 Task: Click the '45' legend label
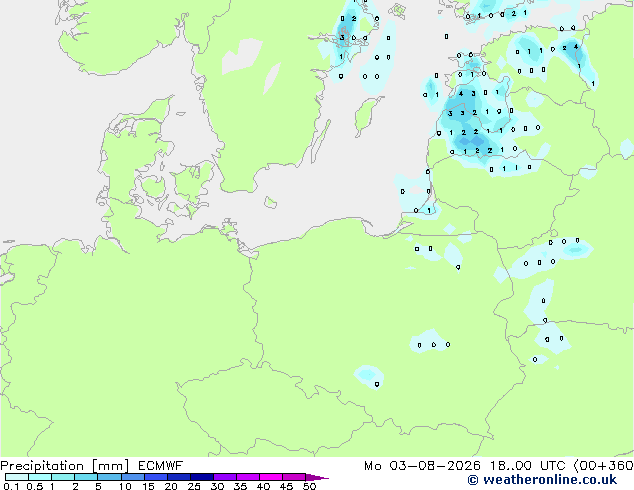286,486
